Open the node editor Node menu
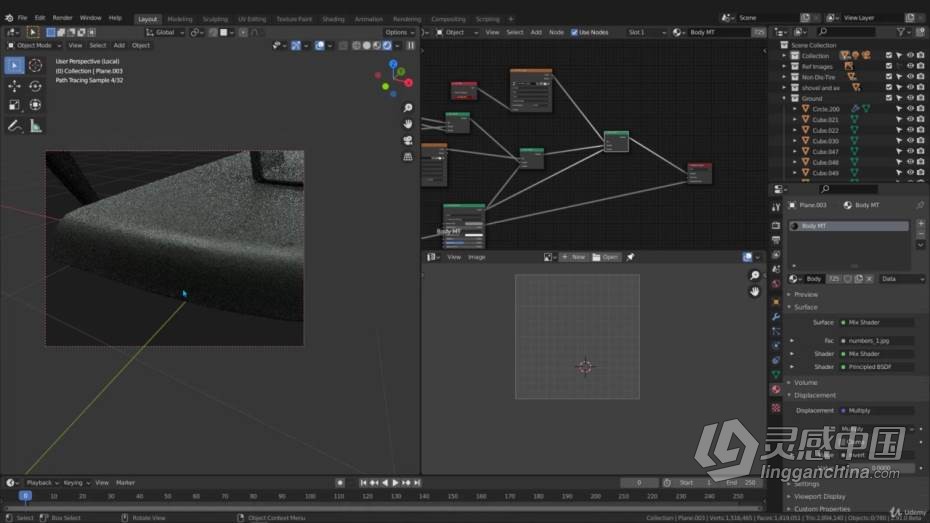The width and height of the screenshot is (930, 523). click(556, 32)
